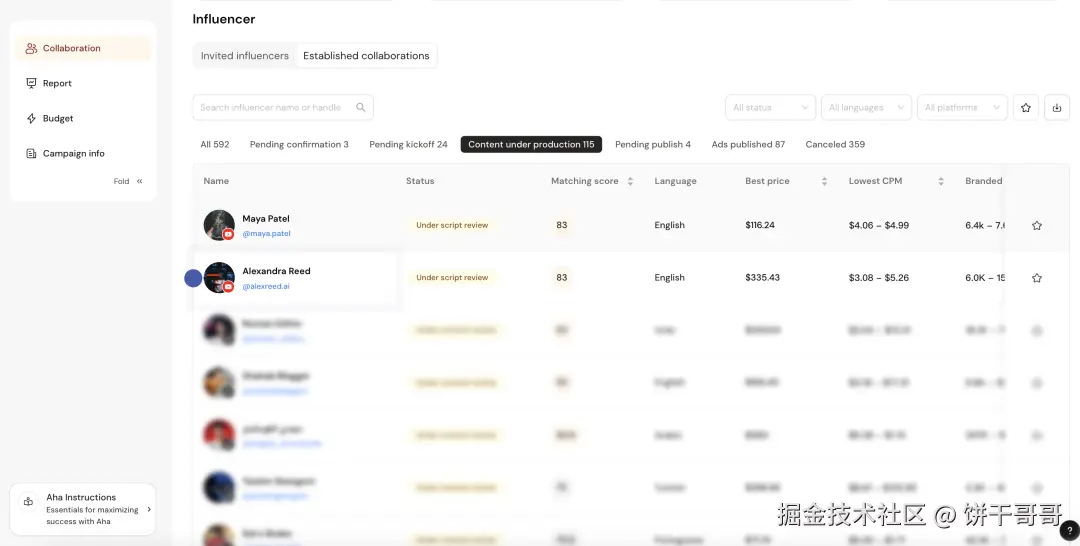This screenshot has height=546, width=1080.
Task: Select the All 592 filter tab
Action: tap(215, 145)
